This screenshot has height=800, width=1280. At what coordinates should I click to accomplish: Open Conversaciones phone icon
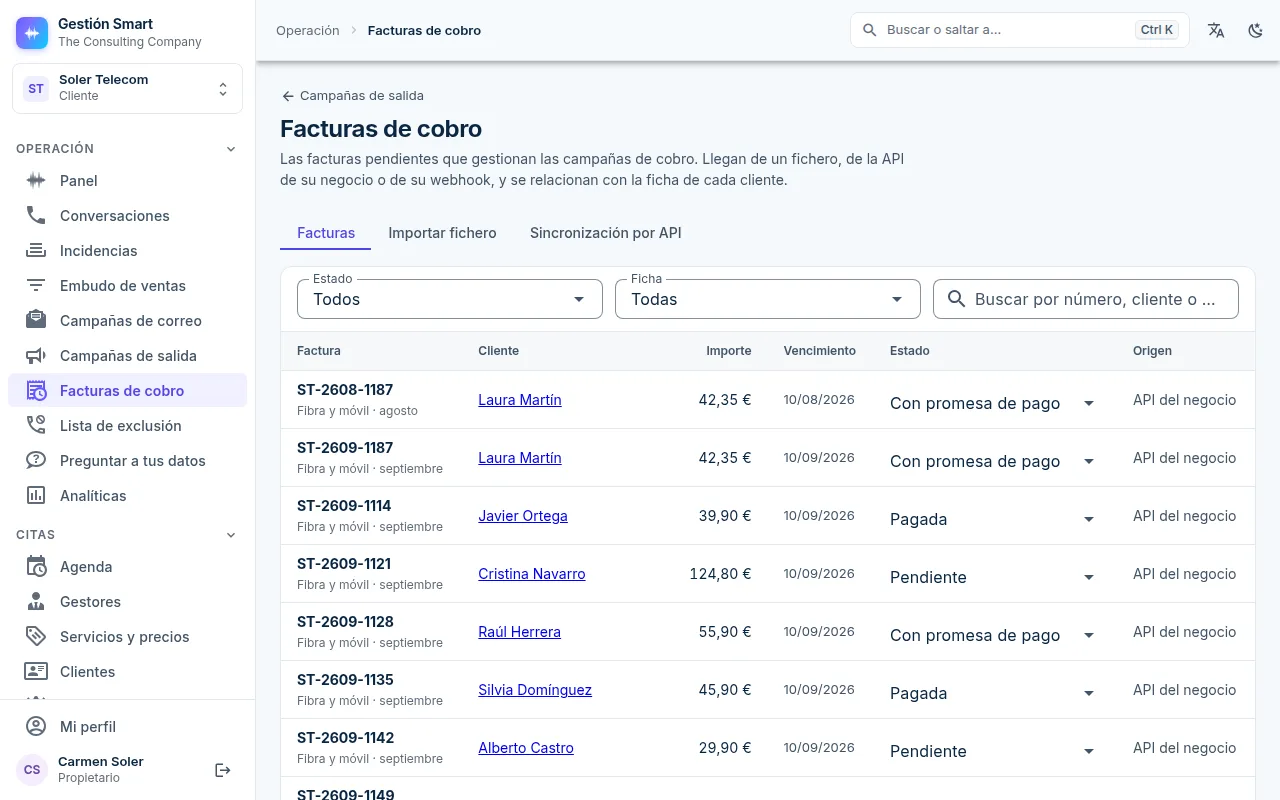[x=36, y=216]
